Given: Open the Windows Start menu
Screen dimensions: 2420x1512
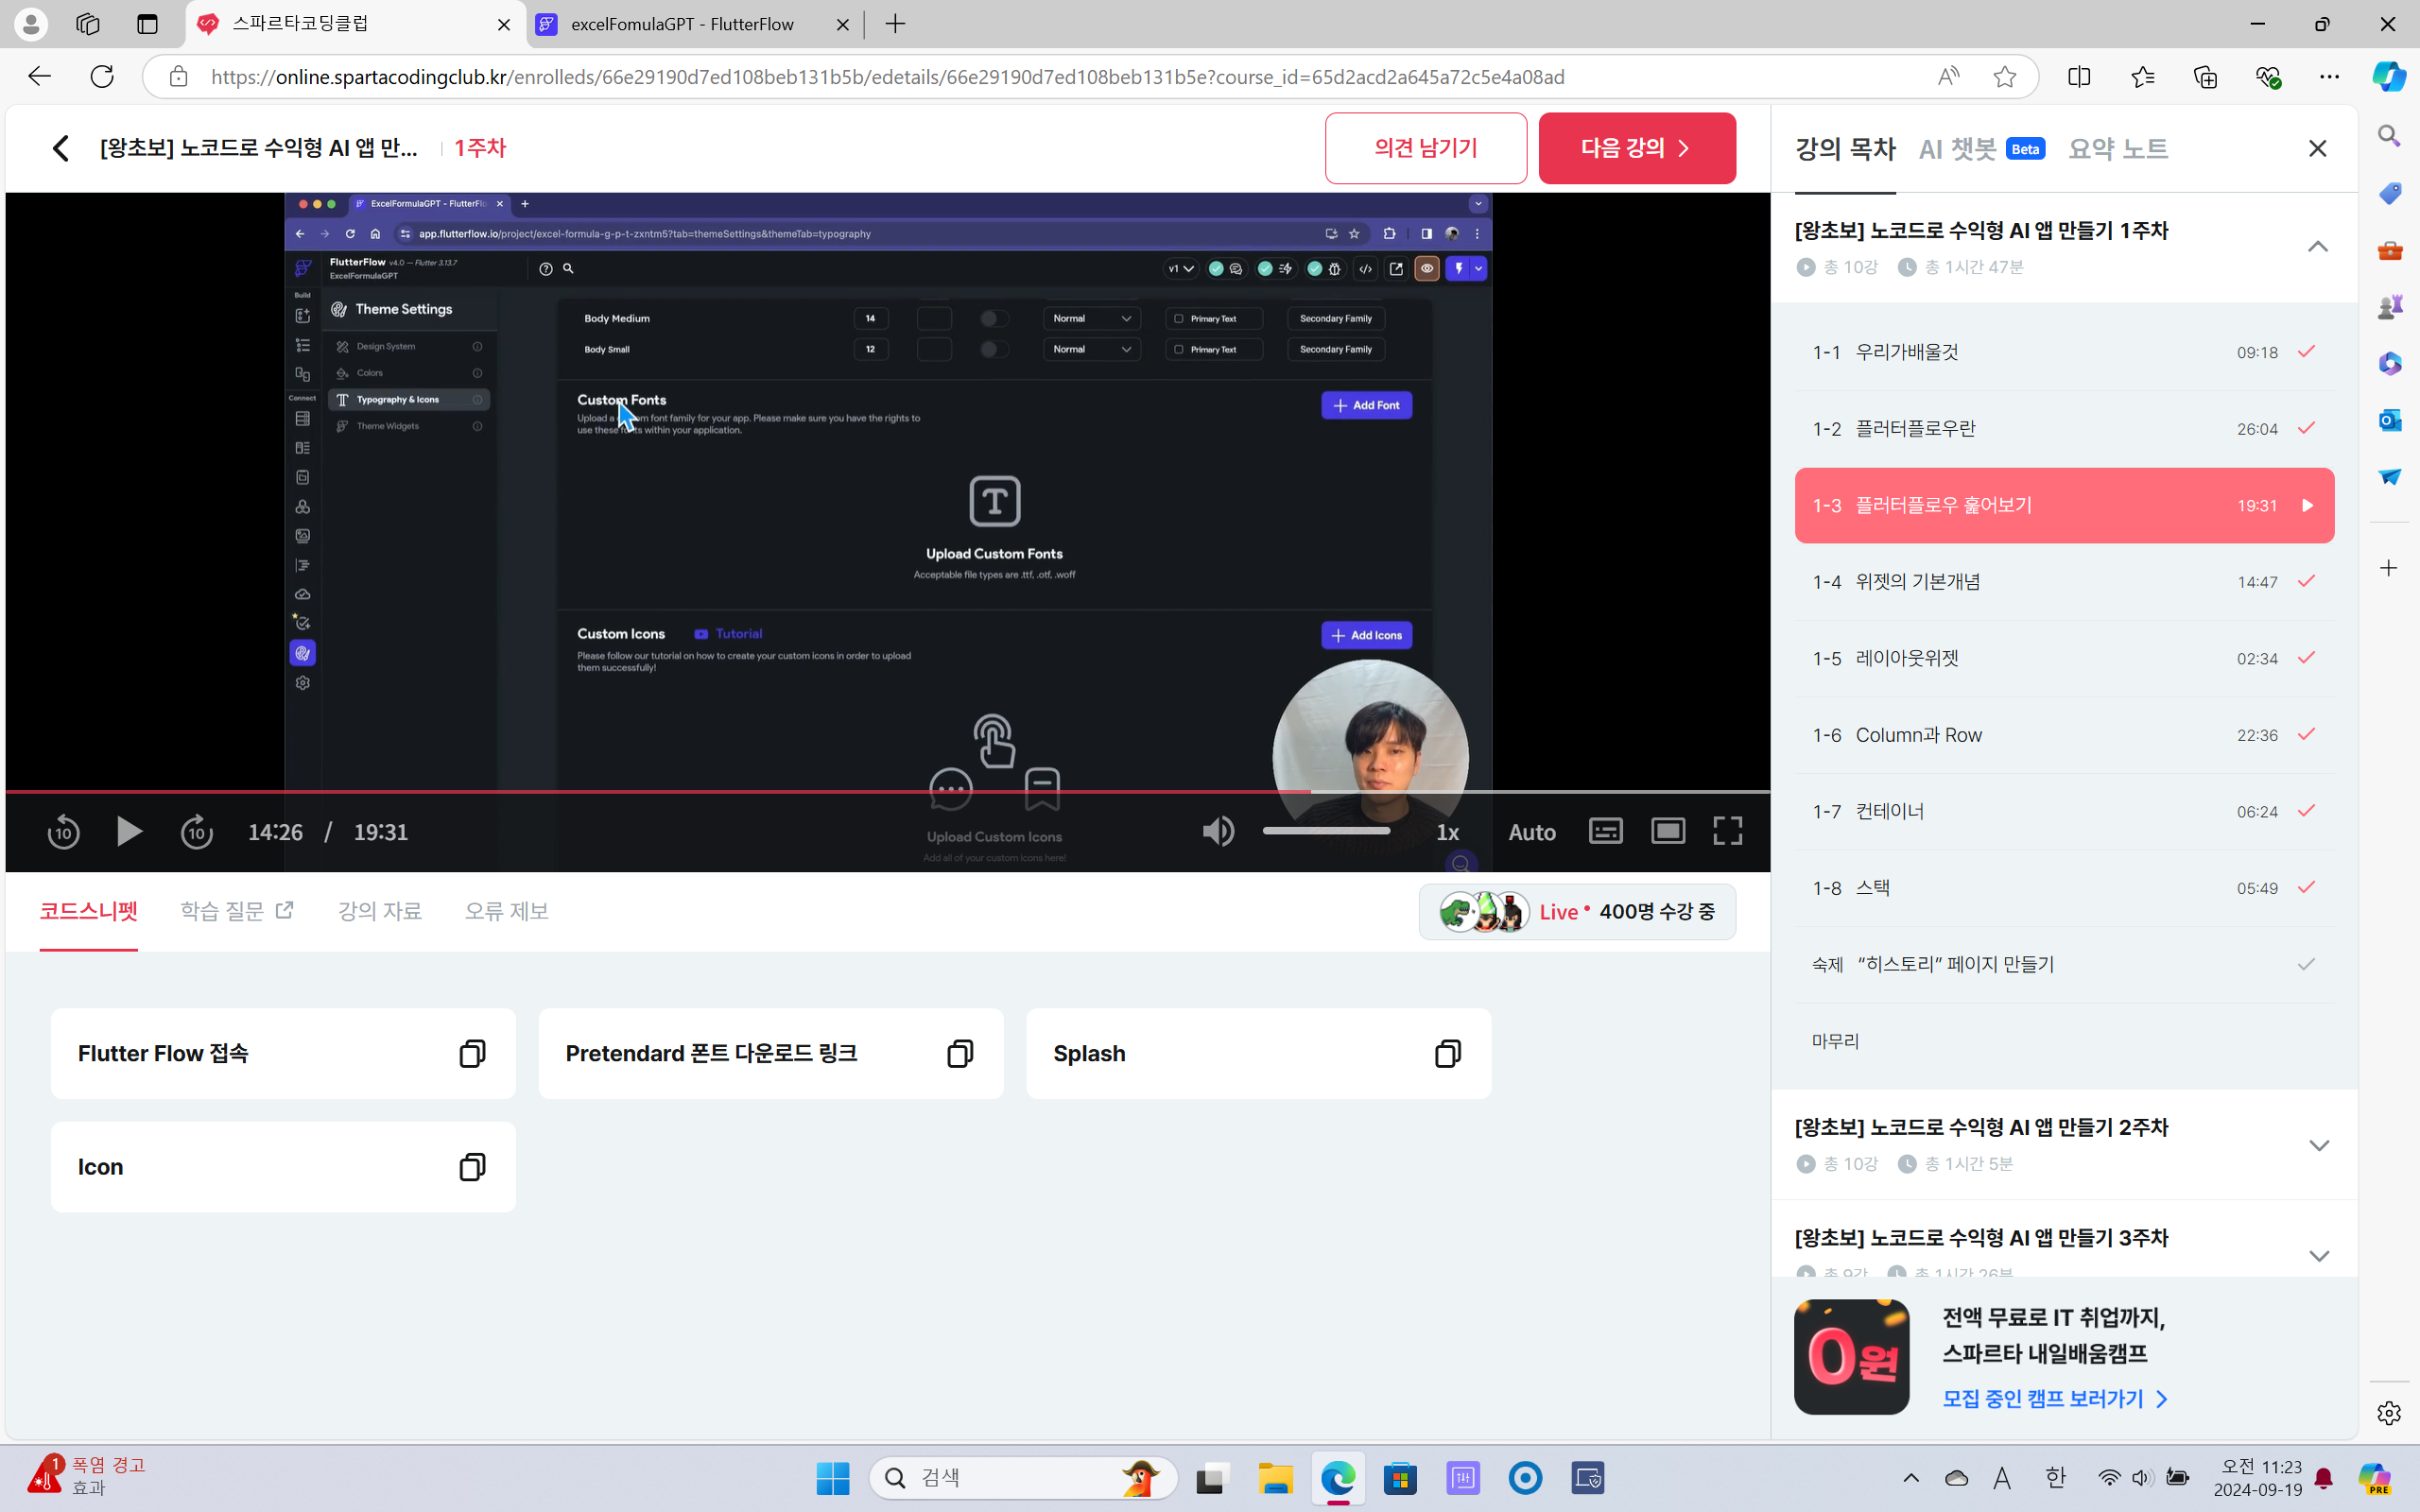Looking at the screenshot, I should [x=832, y=1478].
